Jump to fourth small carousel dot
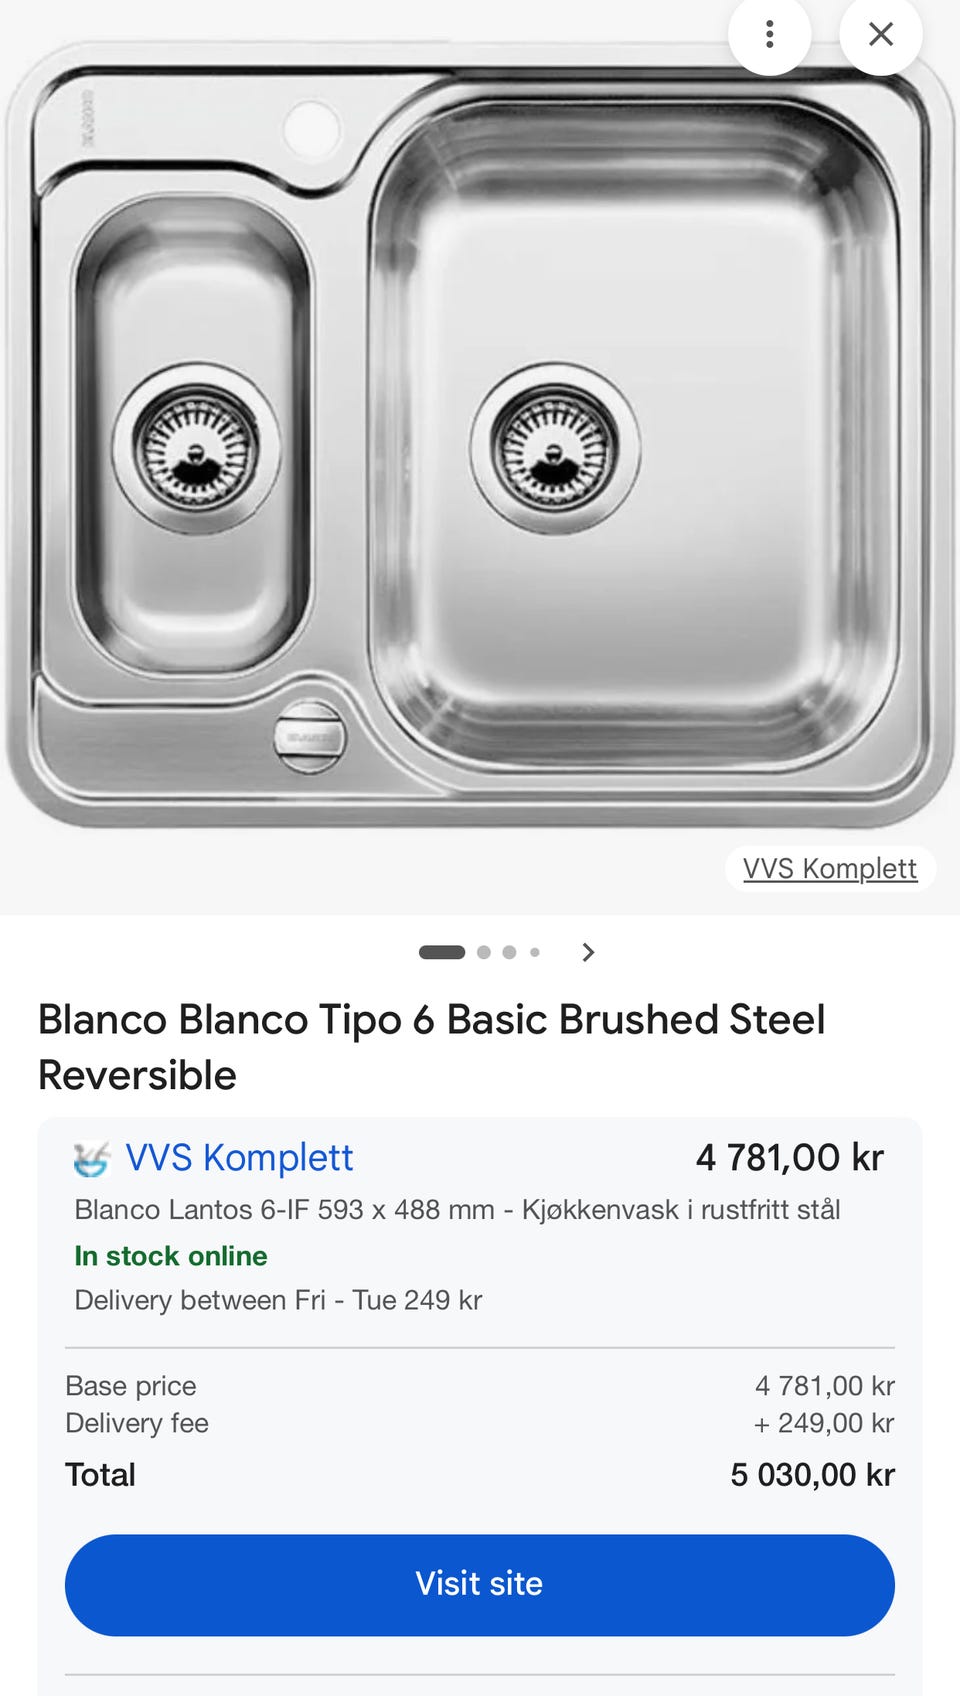The width and height of the screenshot is (960, 1696). pyautogui.click(x=535, y=952)
